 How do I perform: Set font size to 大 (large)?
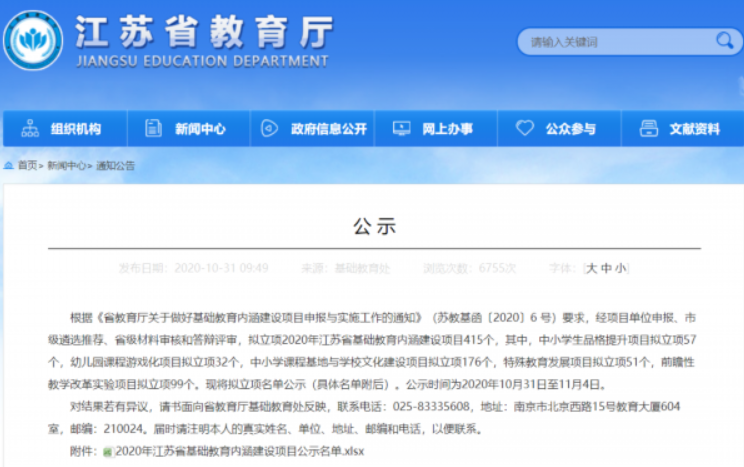591,268
